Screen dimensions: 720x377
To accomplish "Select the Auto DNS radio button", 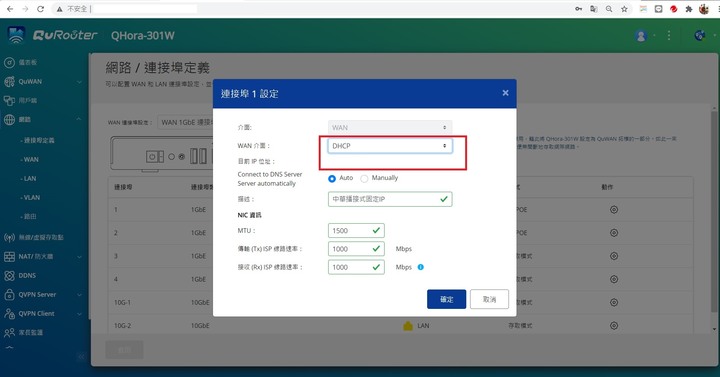I will [332, 179].
